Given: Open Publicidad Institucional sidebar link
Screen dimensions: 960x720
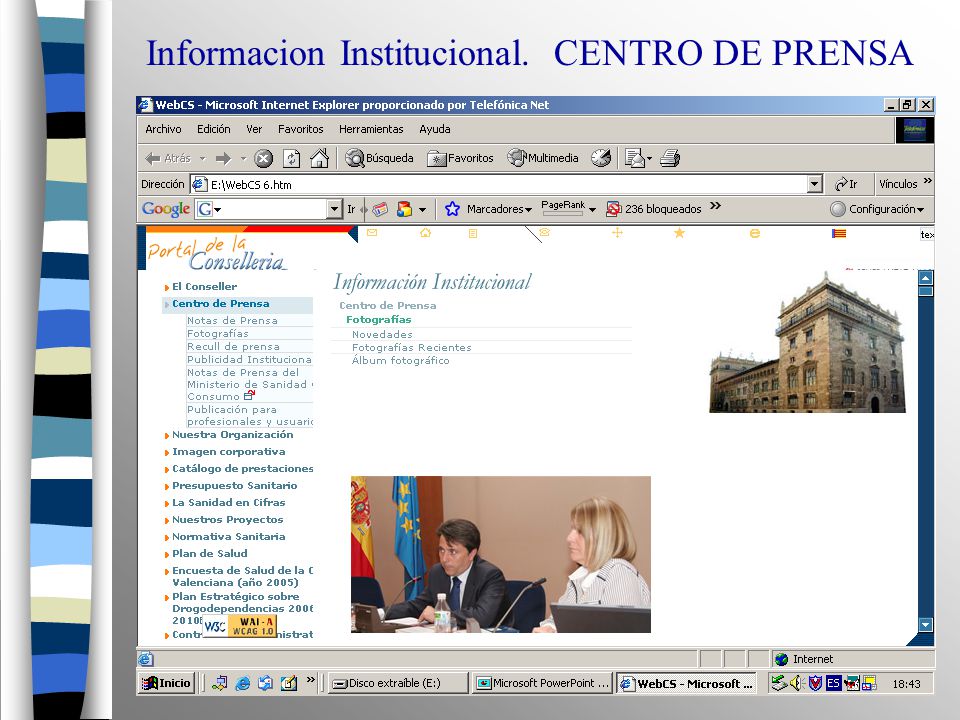Looking at the screenshot, I should click(x=249, y=359).
